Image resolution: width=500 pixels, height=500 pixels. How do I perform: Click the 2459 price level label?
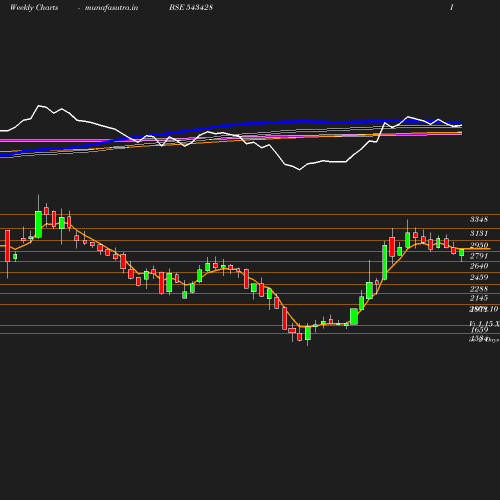point(479,277)
